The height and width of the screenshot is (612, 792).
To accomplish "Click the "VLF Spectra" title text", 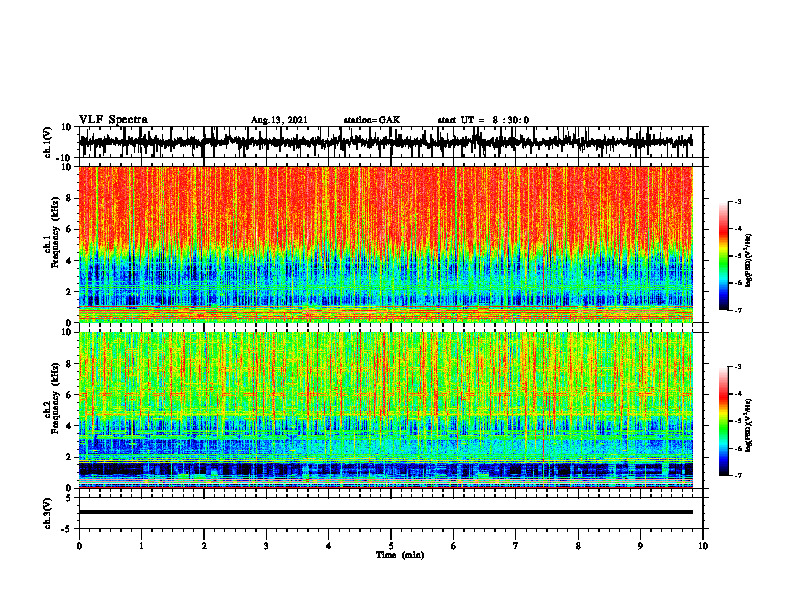I will coord(113,119).
